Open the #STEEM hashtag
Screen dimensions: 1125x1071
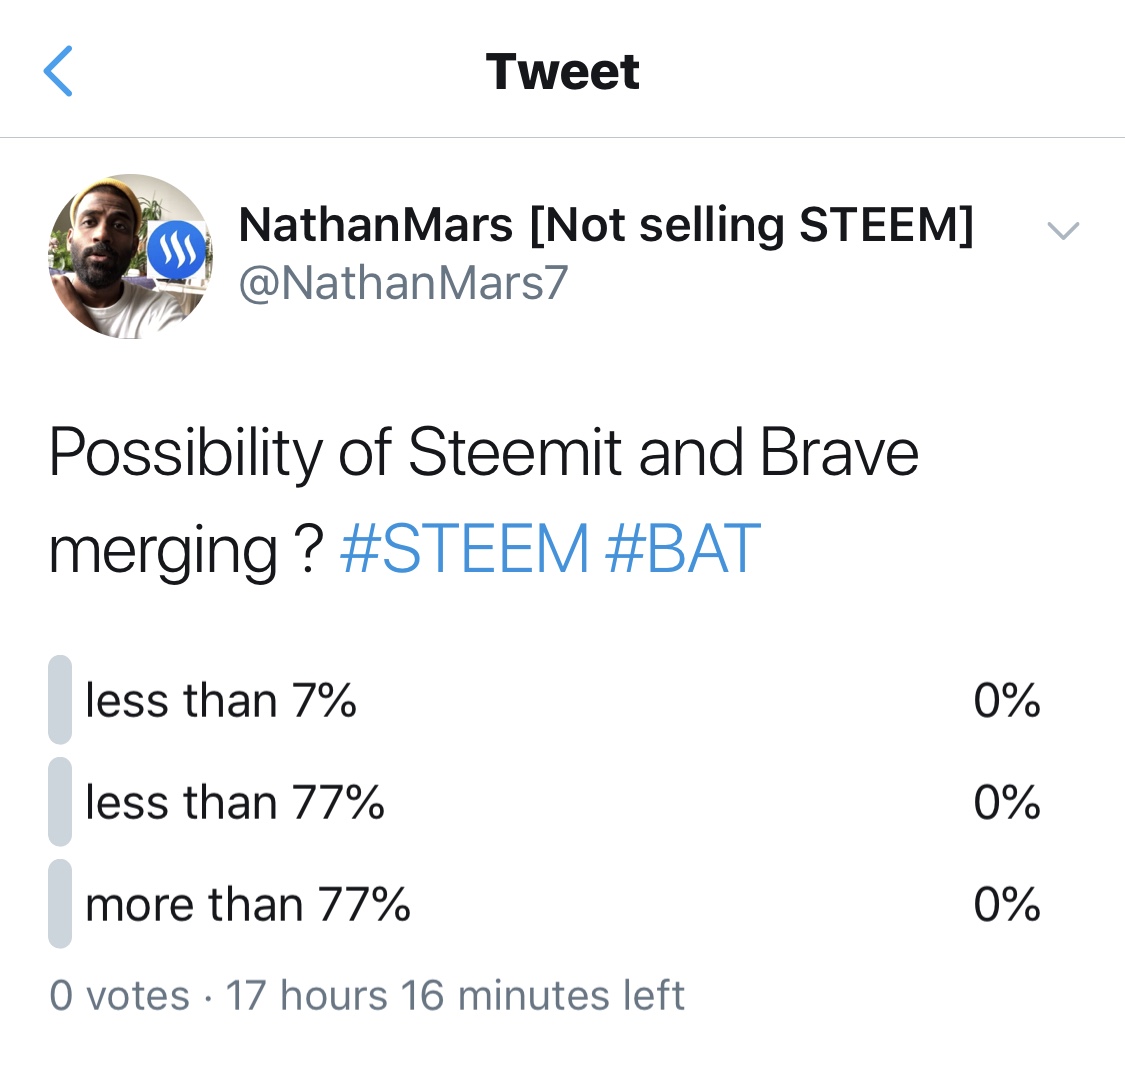pos(464,549)
